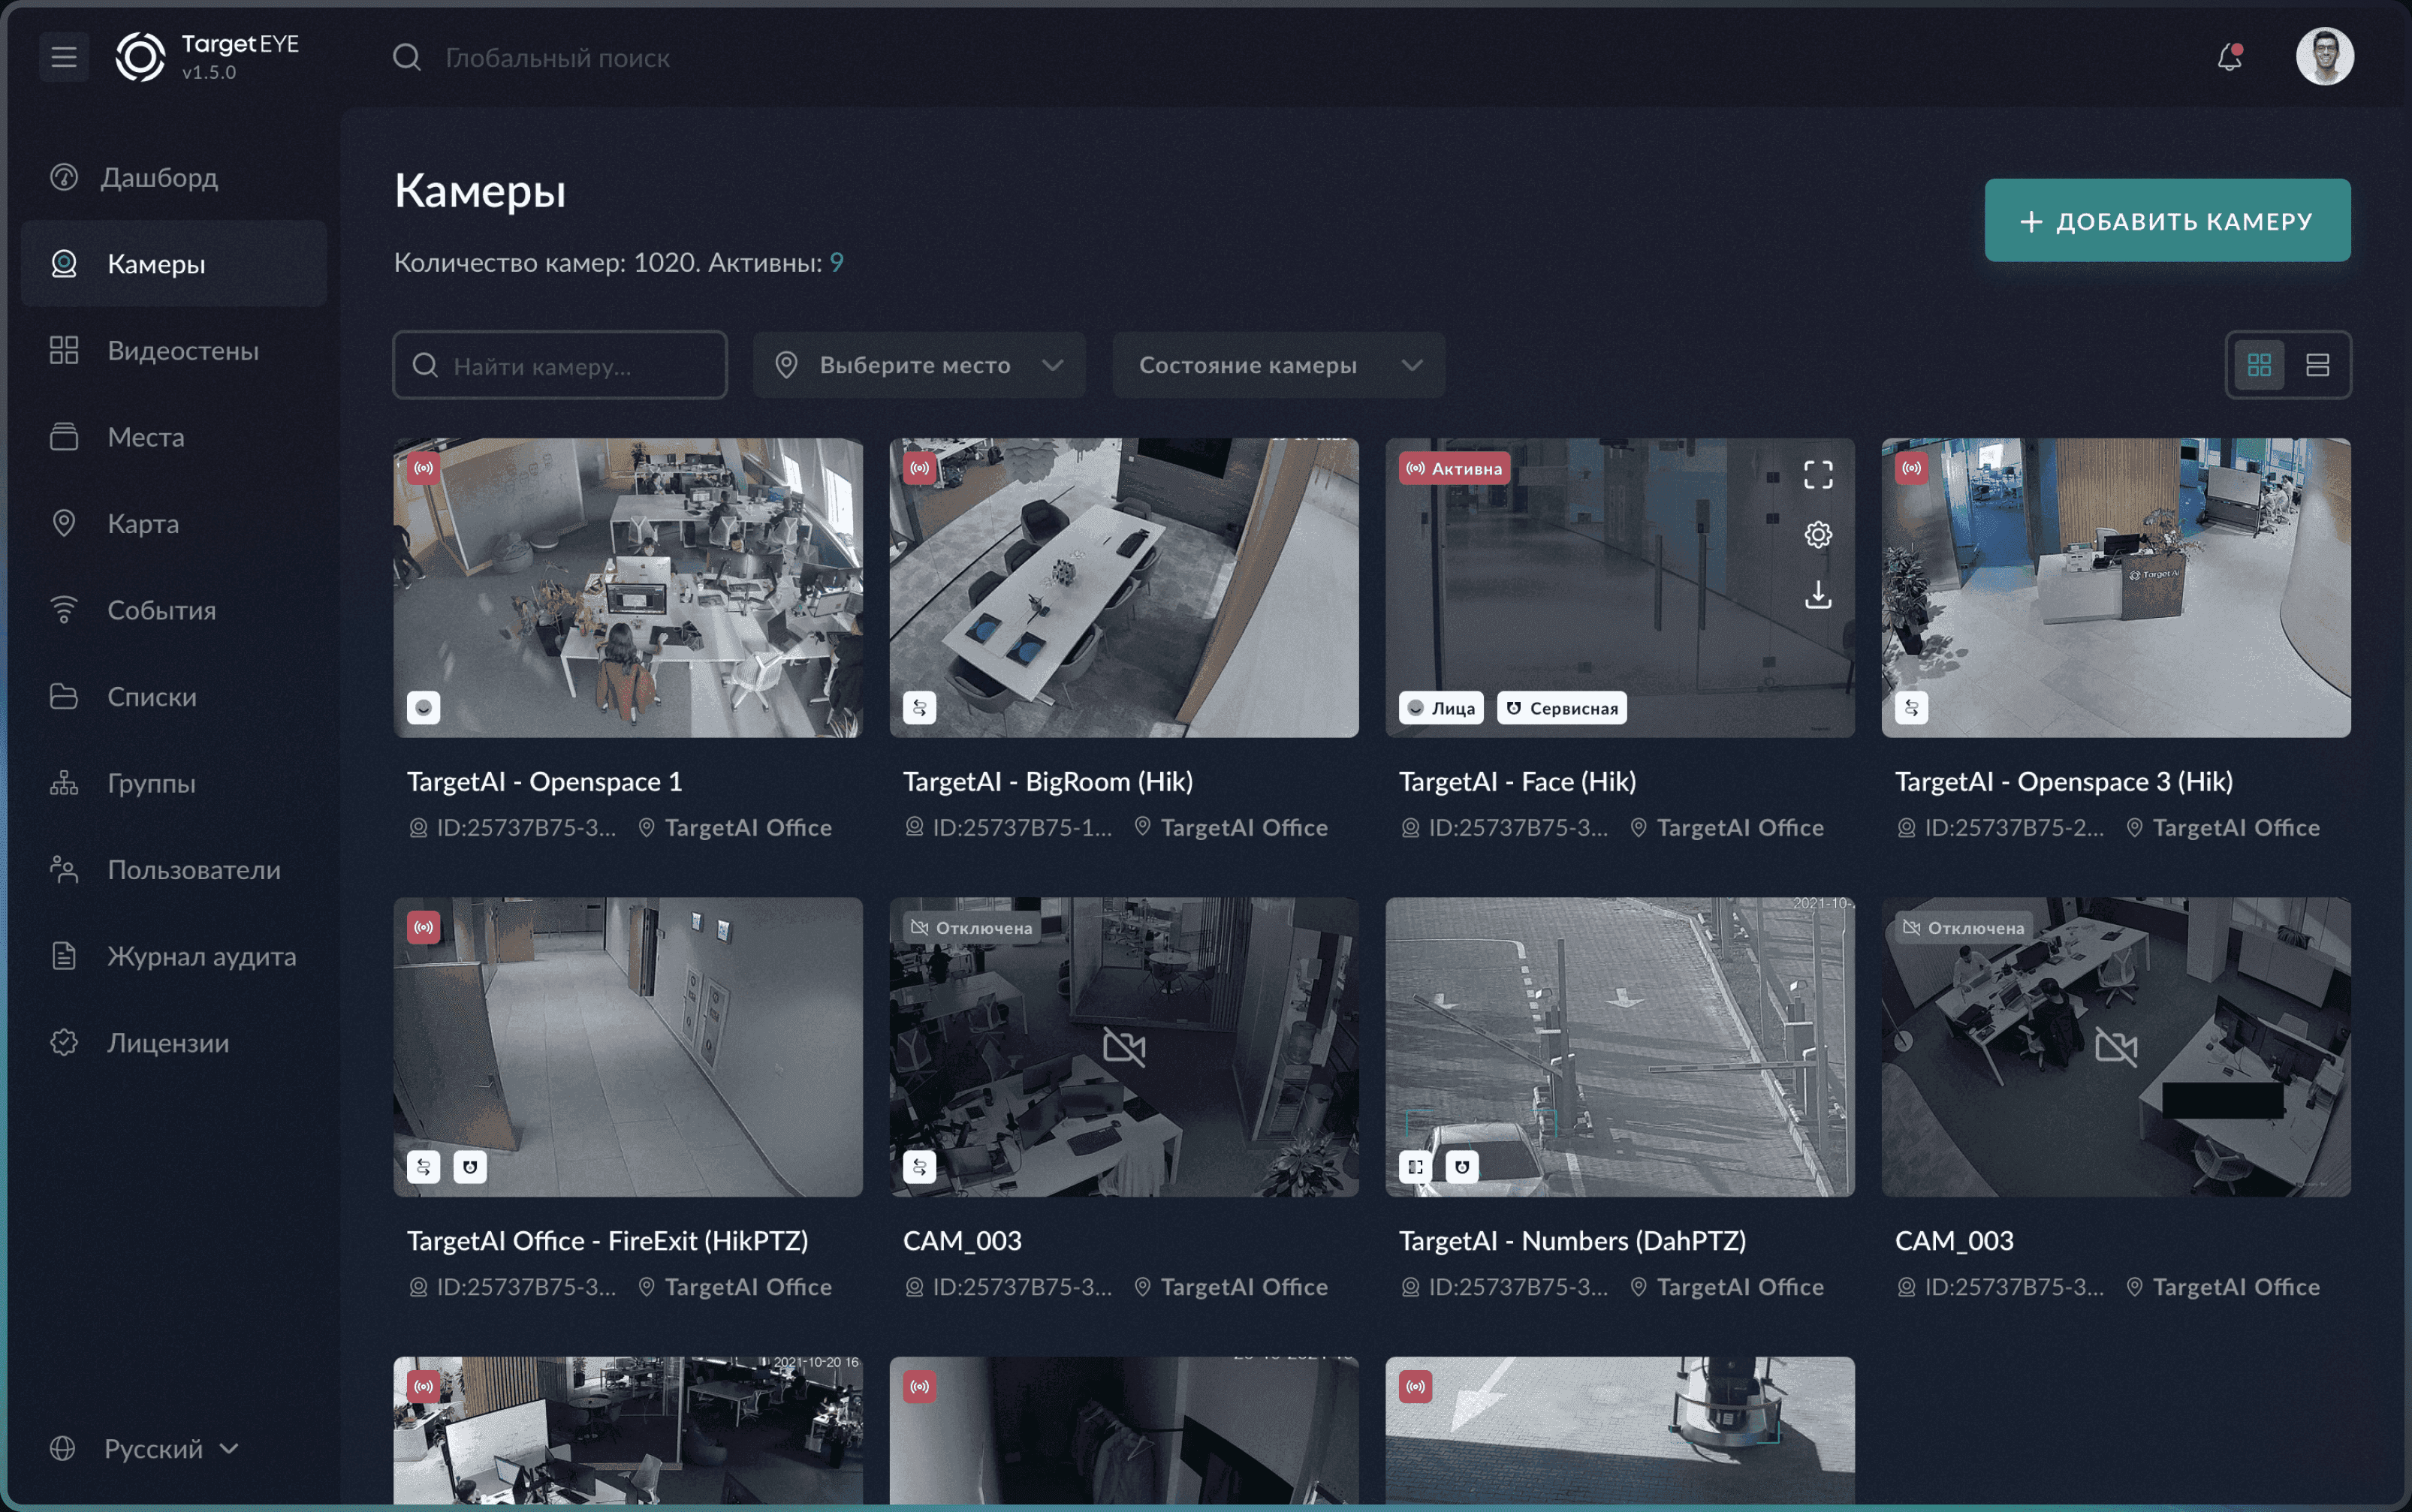This screenshot has width=2412, height=1512.
Task: Open the notifications bell
Action: [2229, 58]
